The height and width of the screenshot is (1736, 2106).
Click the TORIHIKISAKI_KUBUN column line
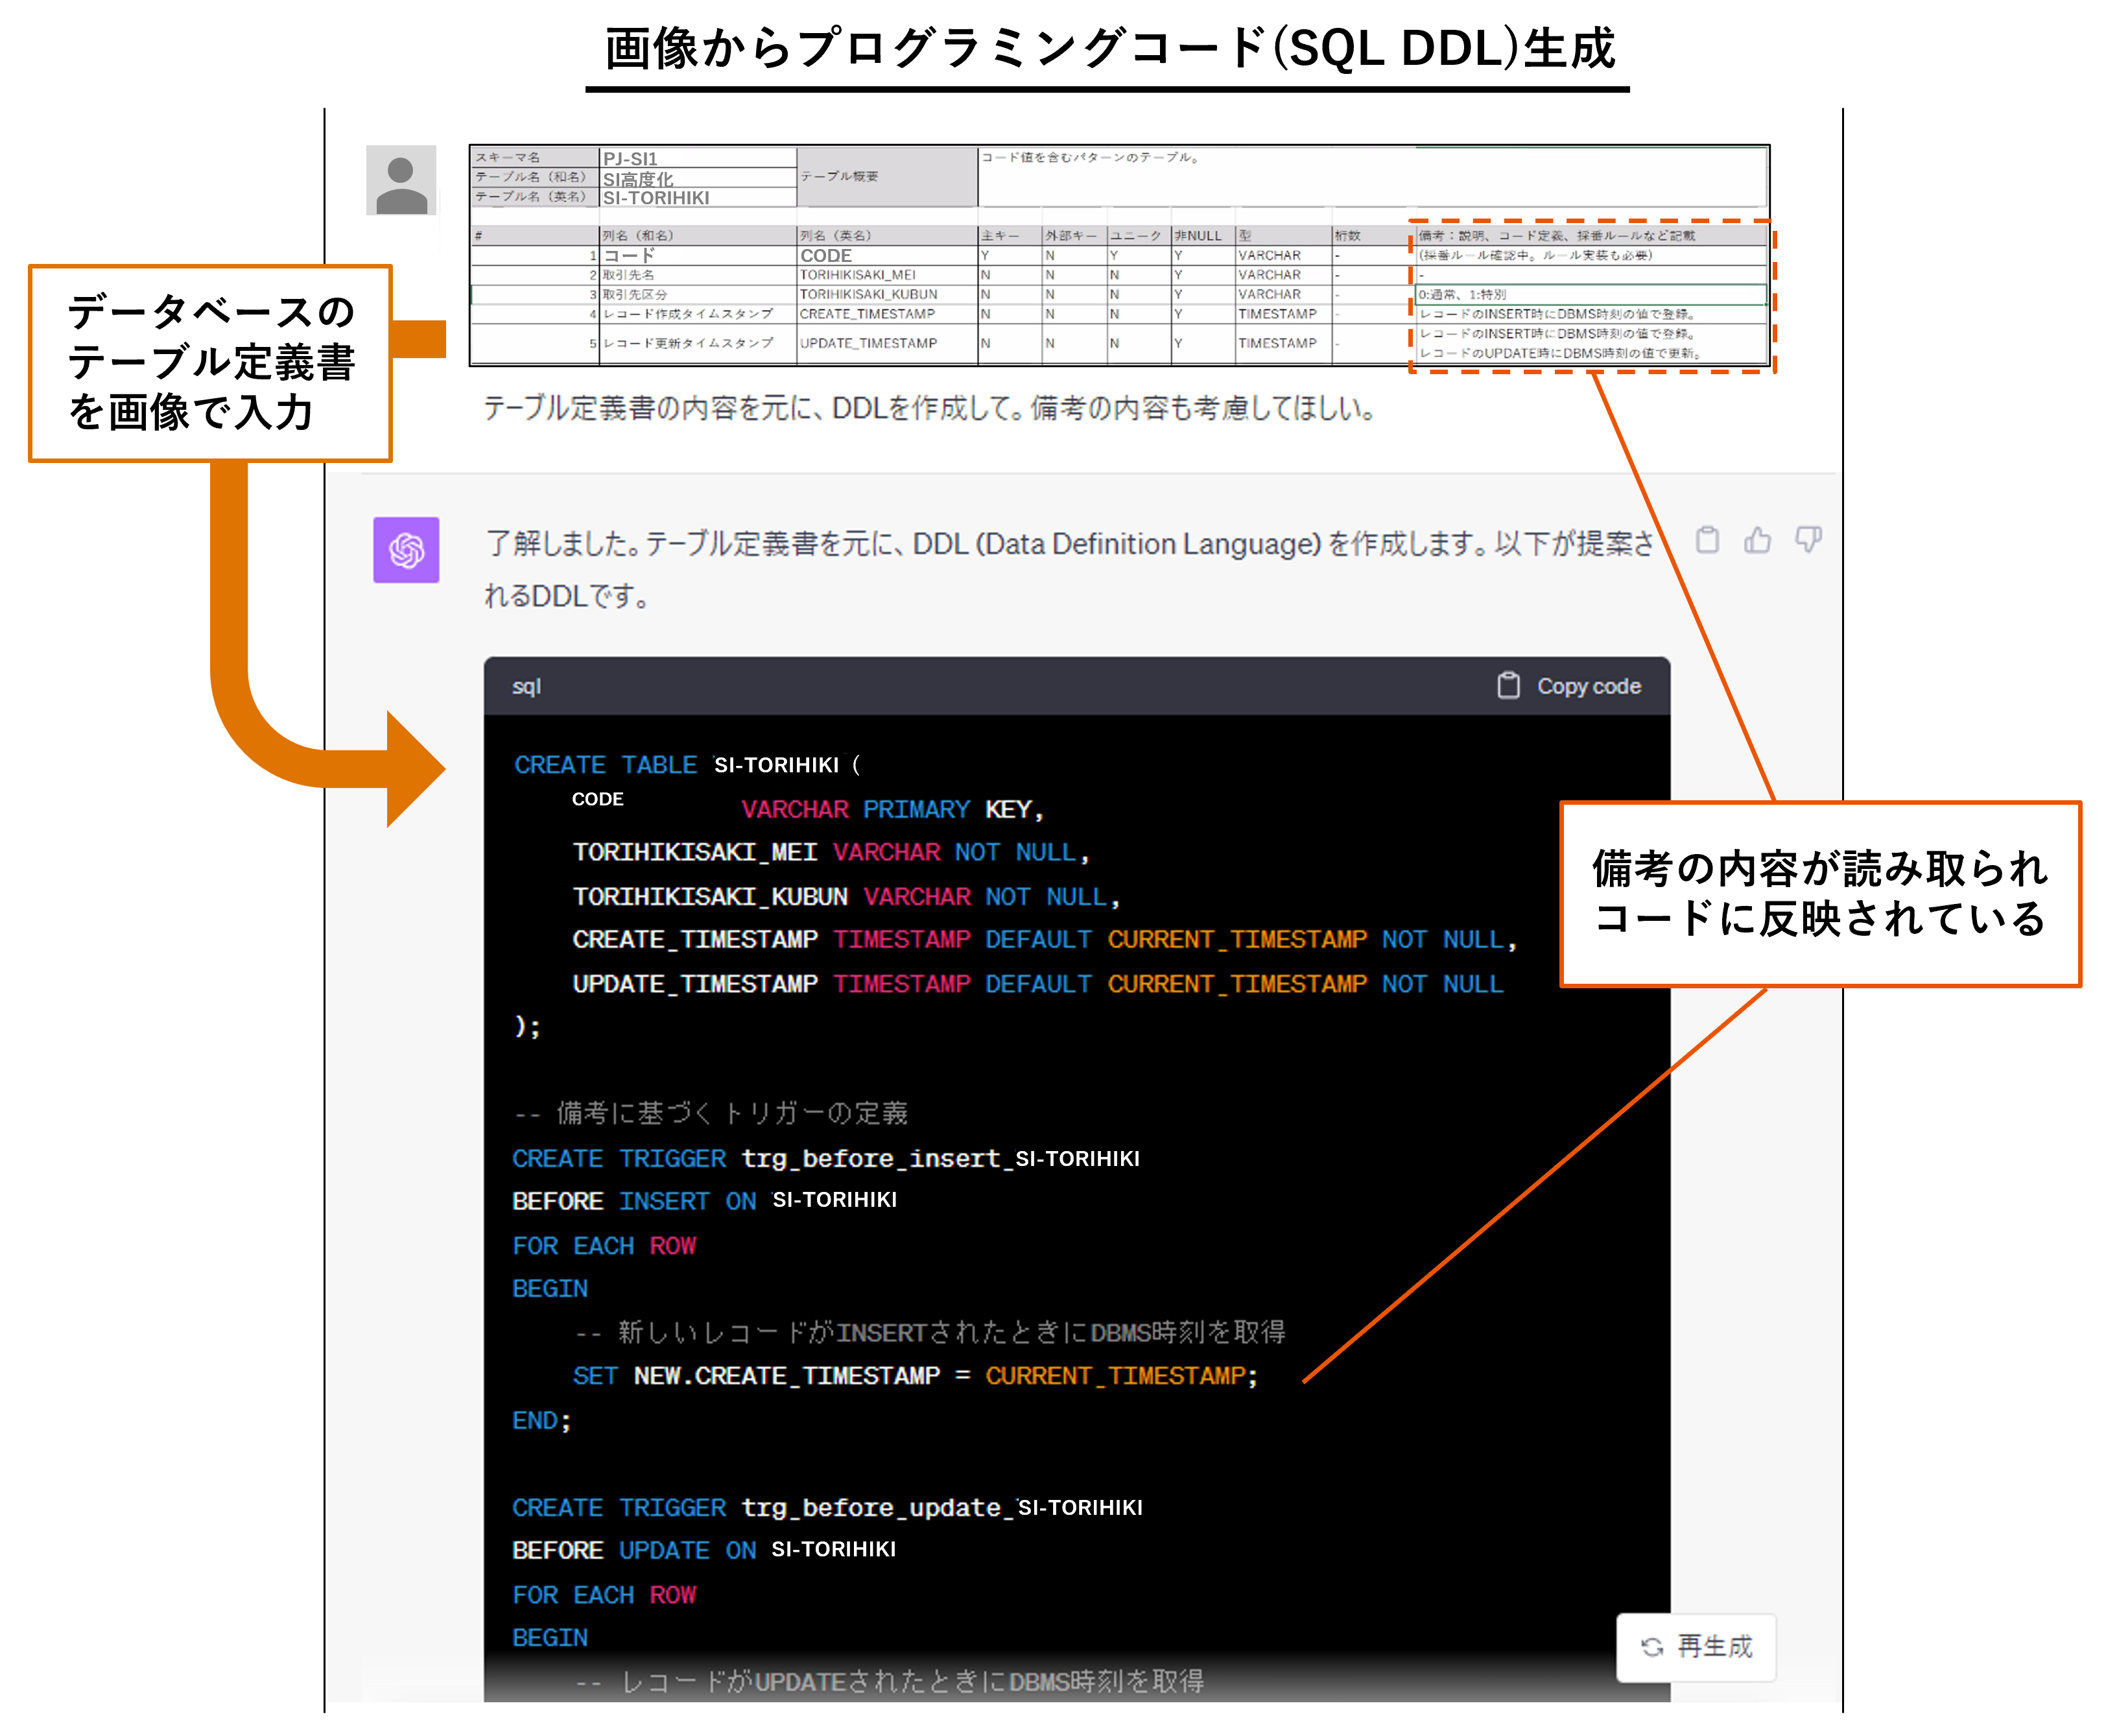[x=846, y=896]
